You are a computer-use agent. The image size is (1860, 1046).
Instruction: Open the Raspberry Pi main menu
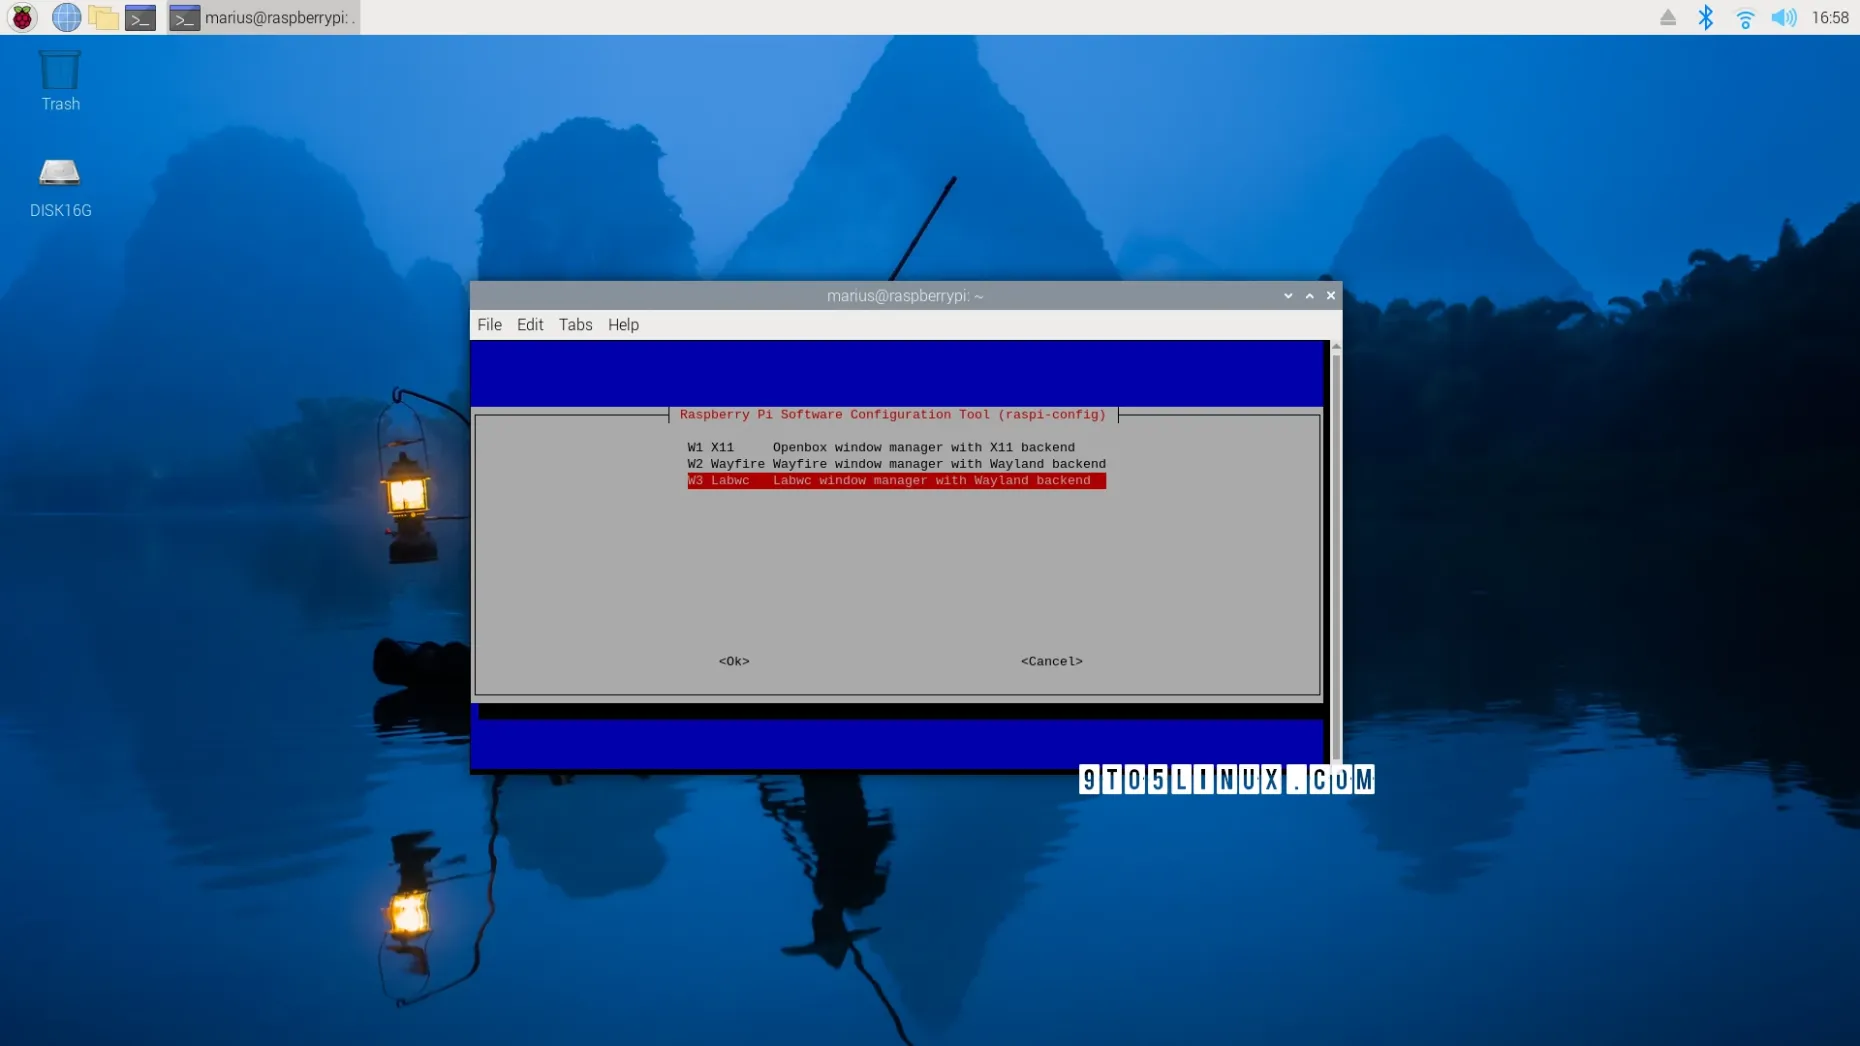(22, 17)
